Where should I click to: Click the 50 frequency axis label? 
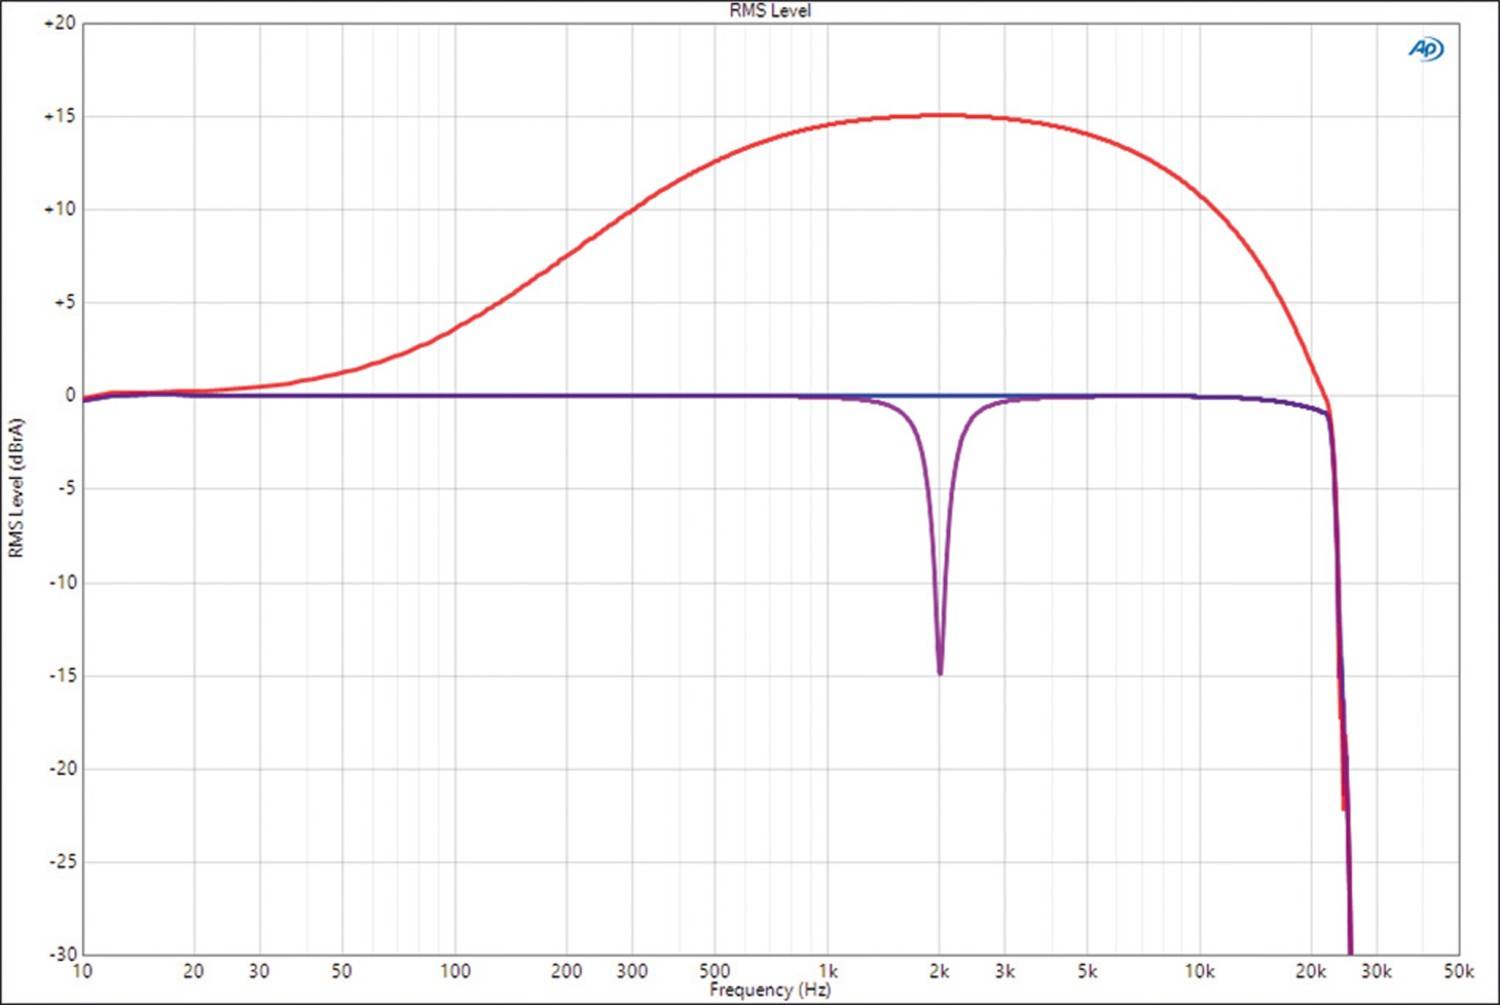(341, 971)
